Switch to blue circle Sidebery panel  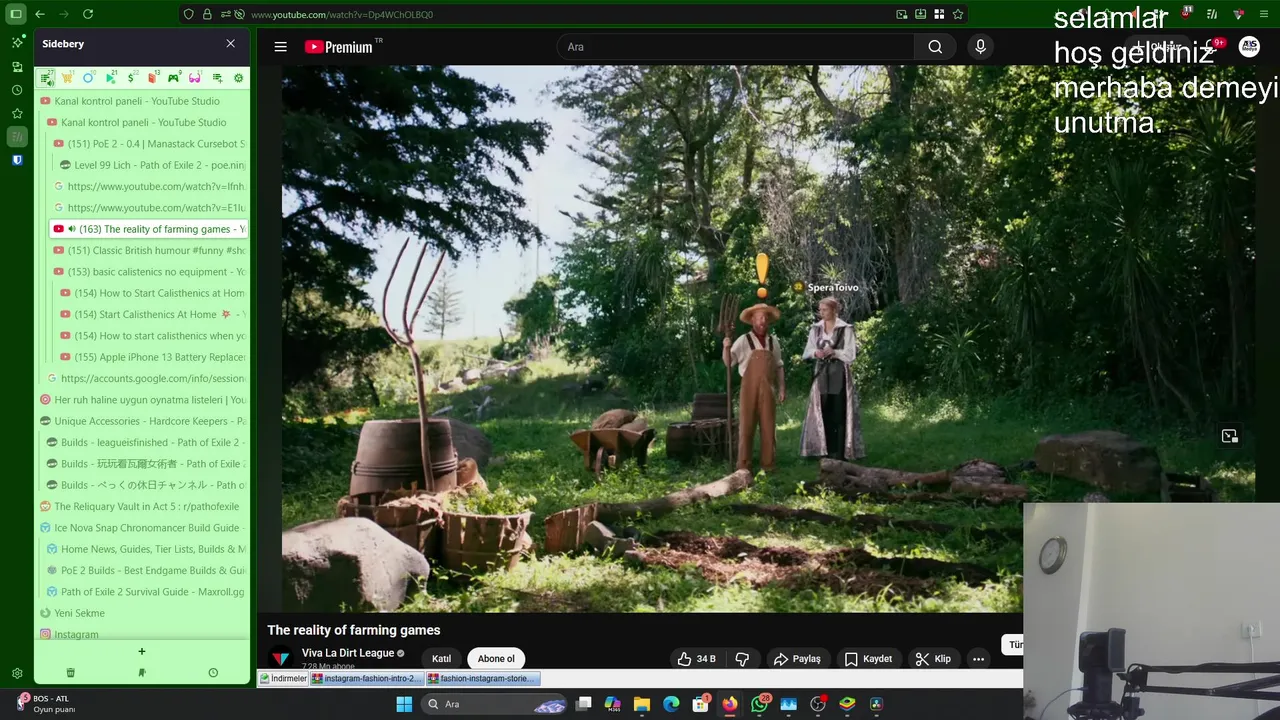[88, 78]
